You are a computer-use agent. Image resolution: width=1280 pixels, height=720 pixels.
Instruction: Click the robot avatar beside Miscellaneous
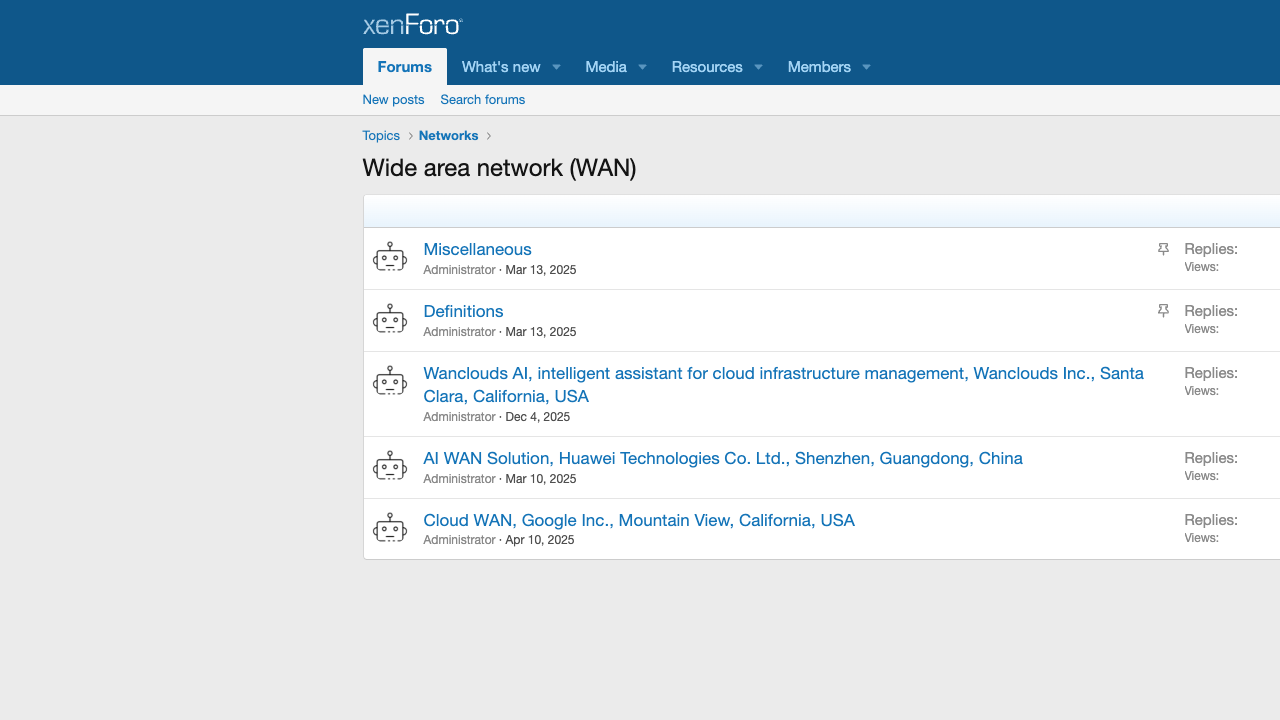pyautogui.click(x=390, y=258)
